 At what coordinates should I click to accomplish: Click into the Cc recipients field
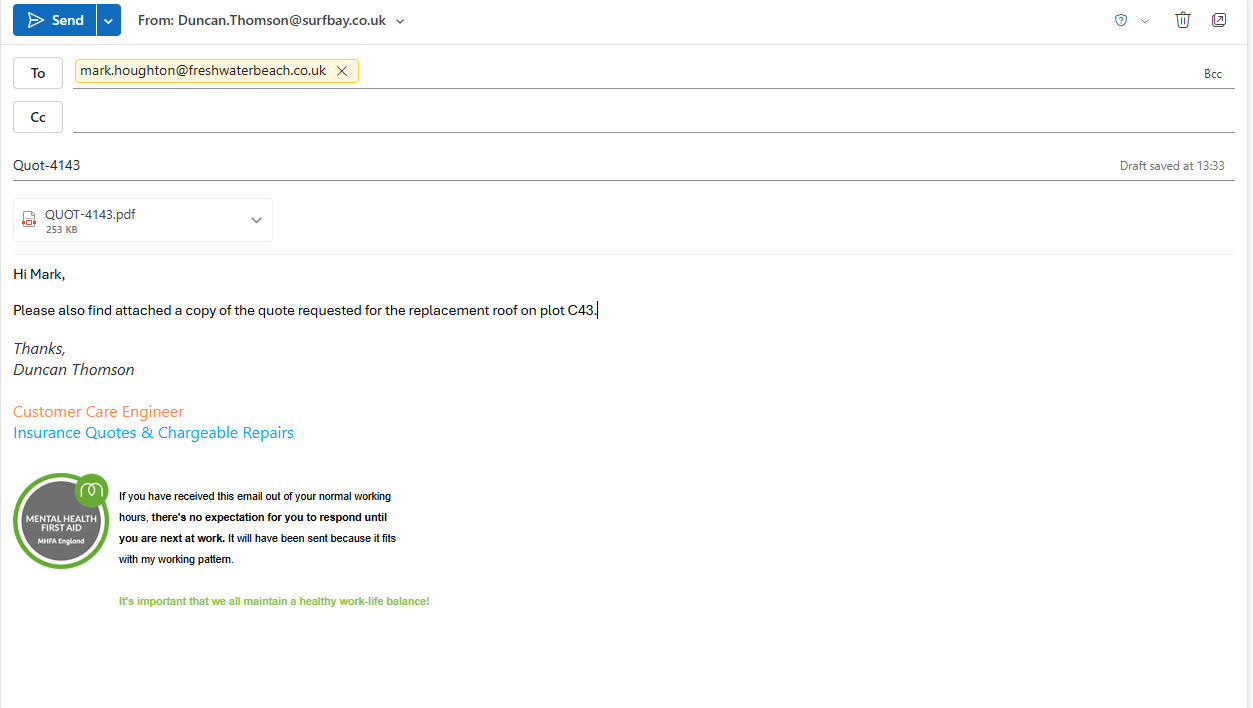click(650, 117)
